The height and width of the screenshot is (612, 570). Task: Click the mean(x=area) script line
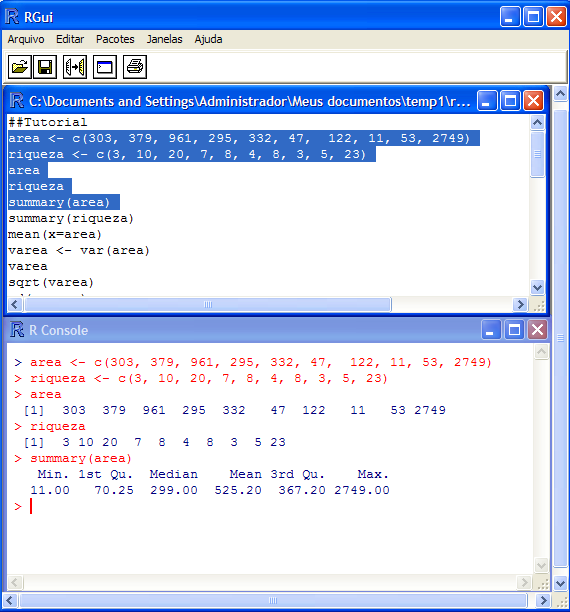(x=55, y=234)
